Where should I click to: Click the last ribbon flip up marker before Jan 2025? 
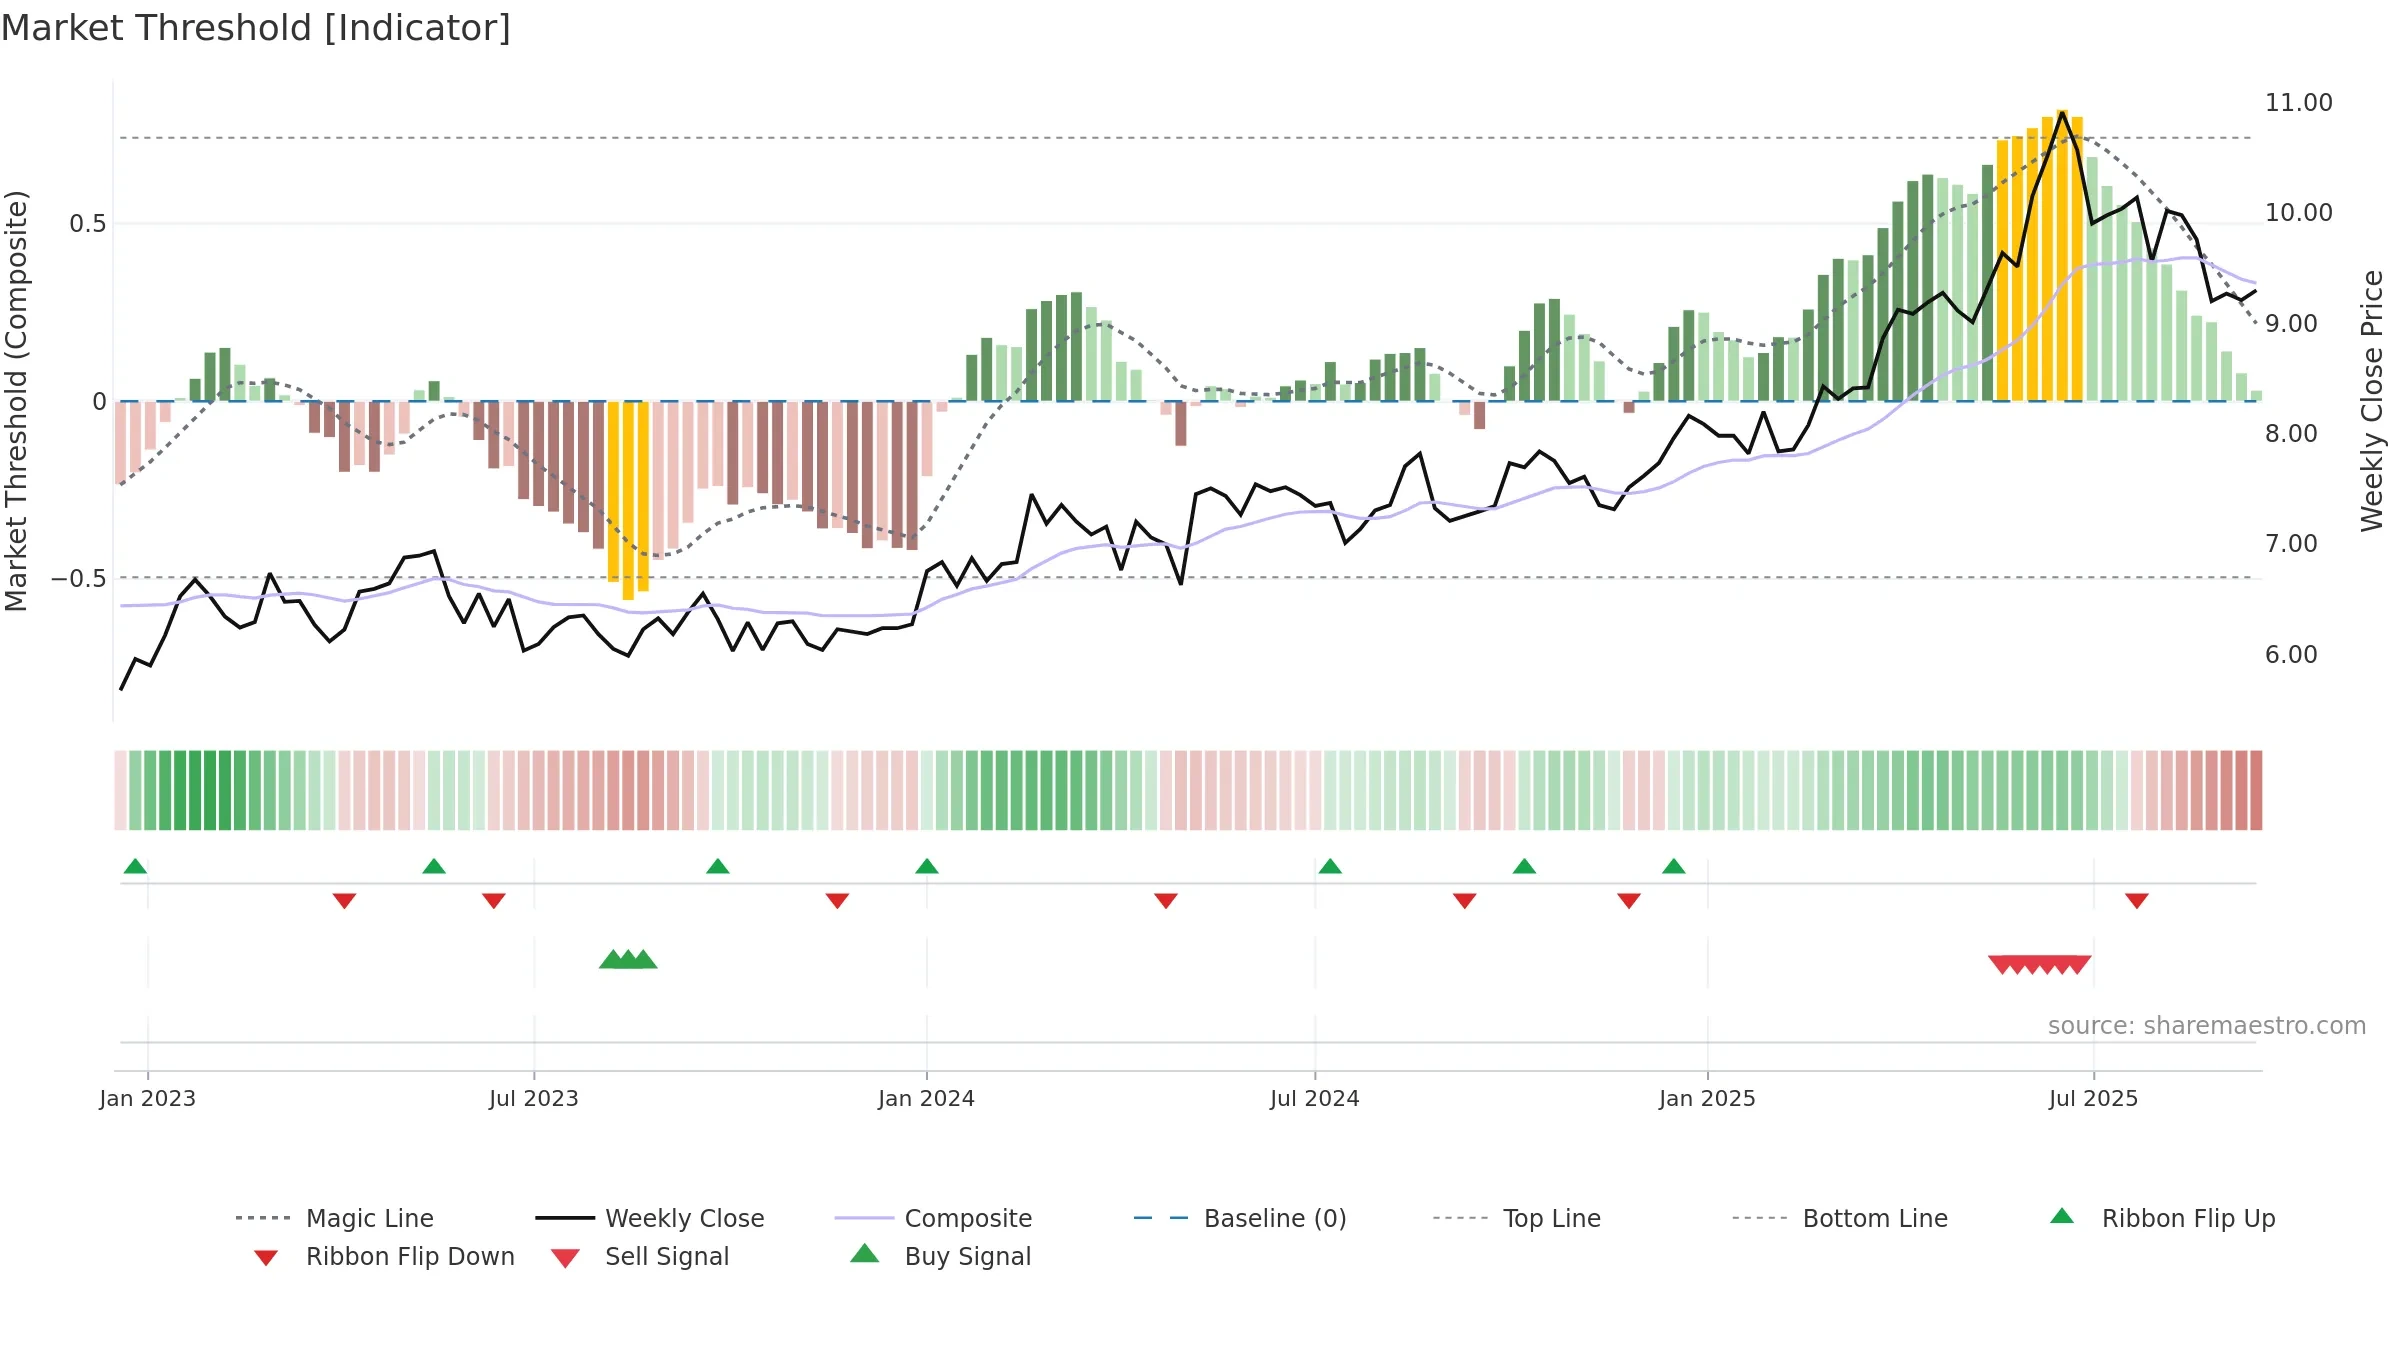click(1674, 866)
